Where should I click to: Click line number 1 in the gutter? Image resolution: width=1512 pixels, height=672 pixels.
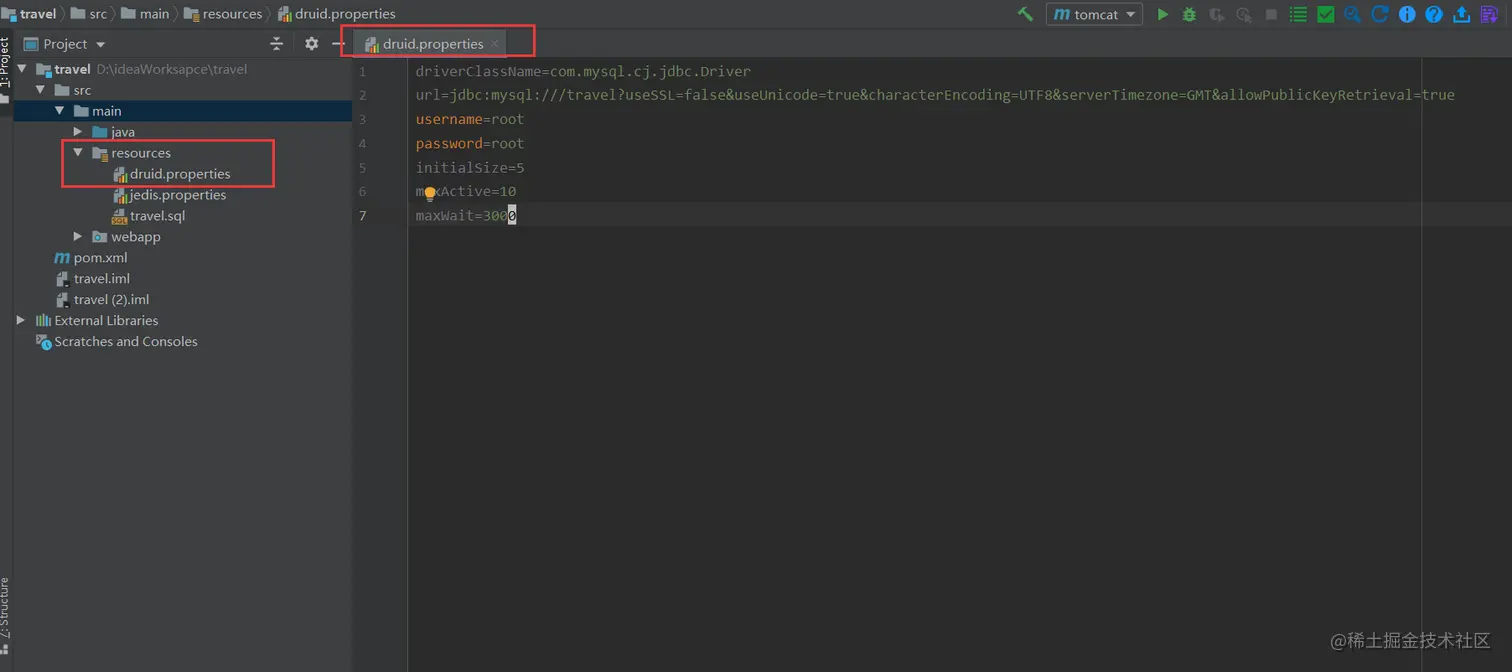point(363,72)
